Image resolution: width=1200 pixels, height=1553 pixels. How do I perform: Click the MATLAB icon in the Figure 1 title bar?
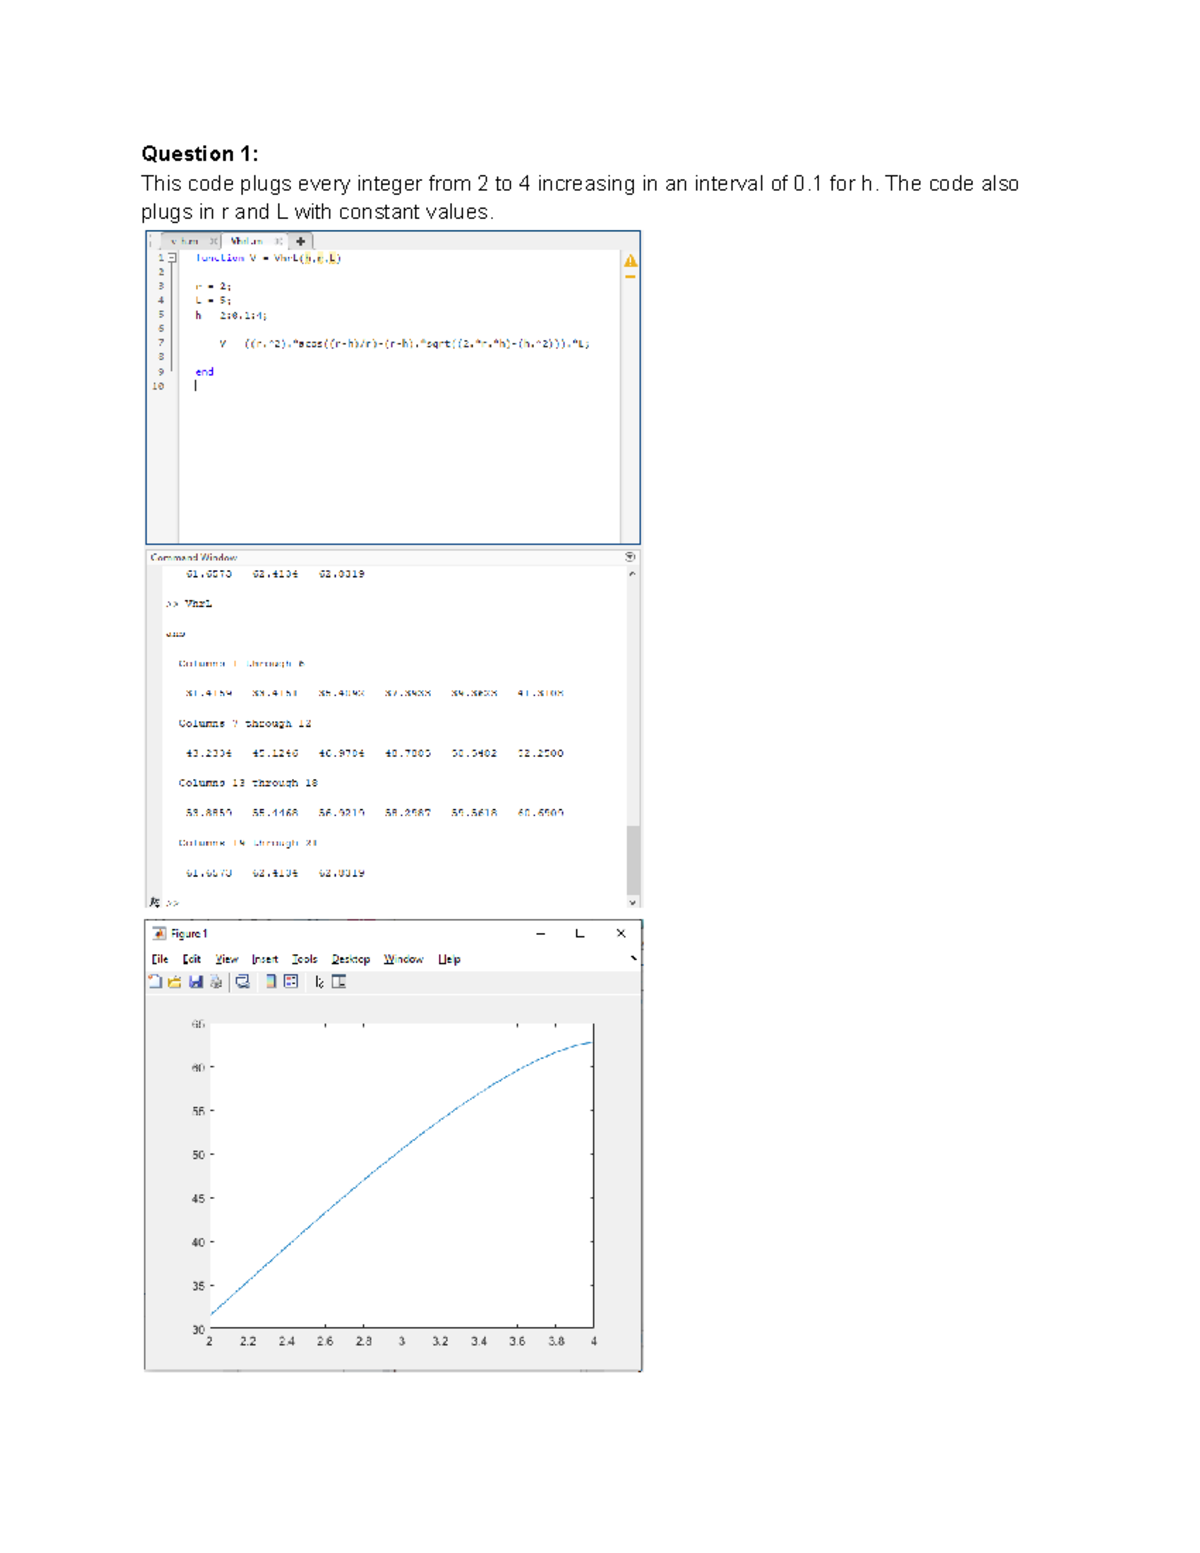point(160,932)
